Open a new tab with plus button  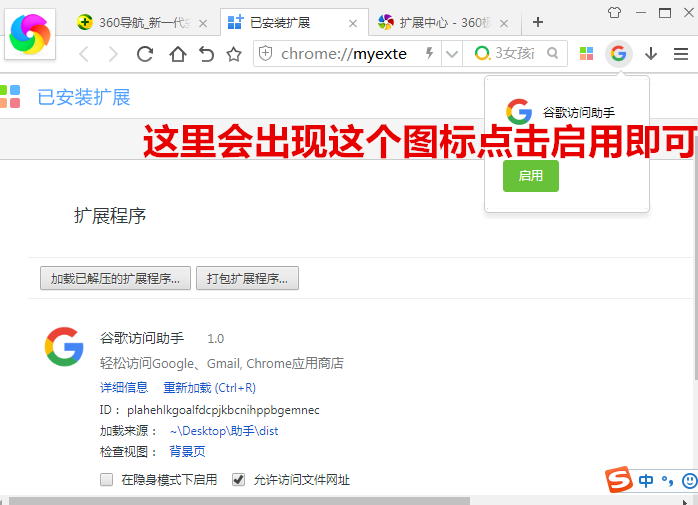[538, 22]
